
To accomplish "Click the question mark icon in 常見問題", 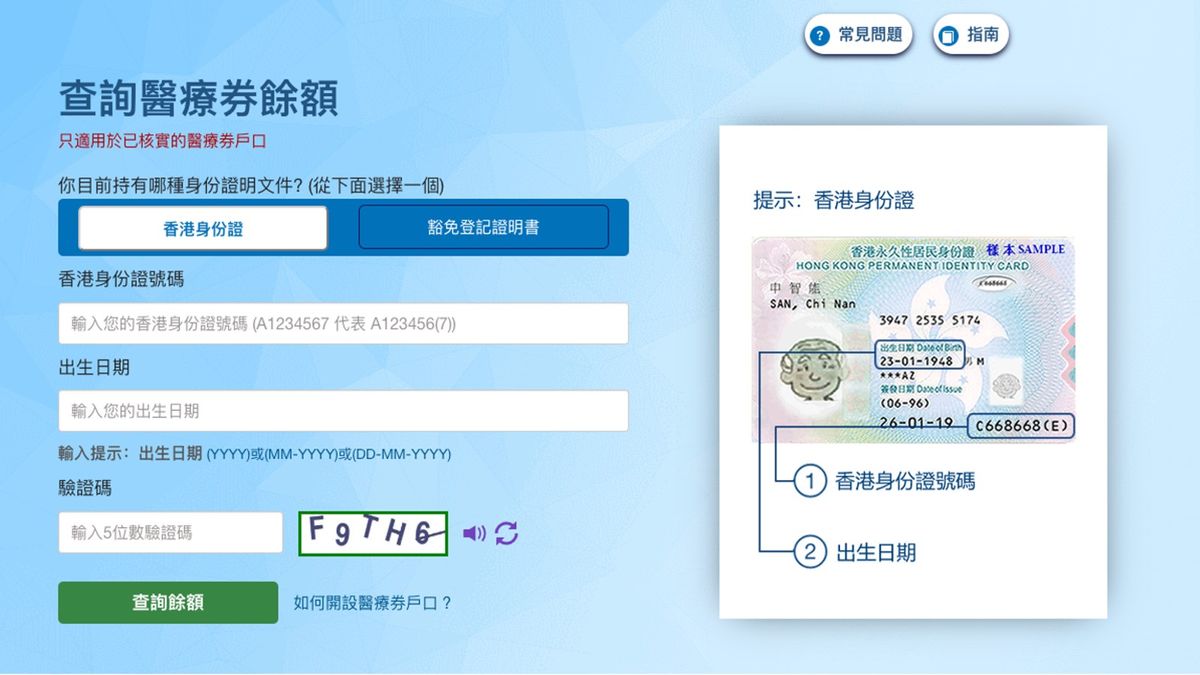I will (820, 36).
